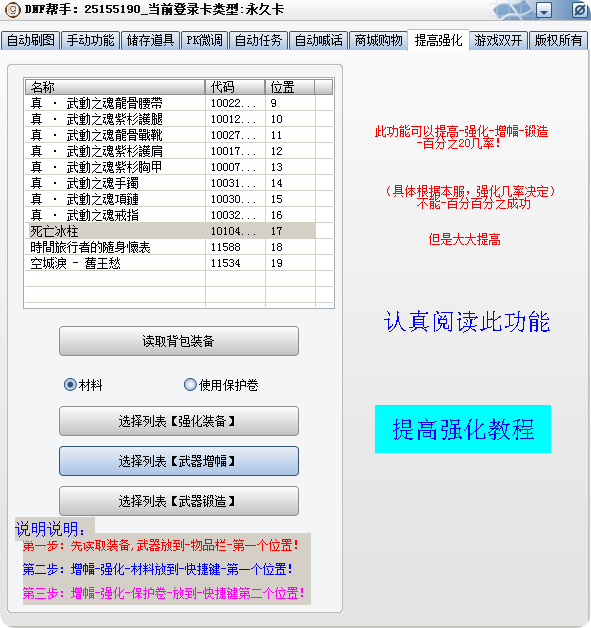Viewport: 591px width, 628px height.
Task: Switch to the 手动功能 tab
Action: [x=90, y=40]
